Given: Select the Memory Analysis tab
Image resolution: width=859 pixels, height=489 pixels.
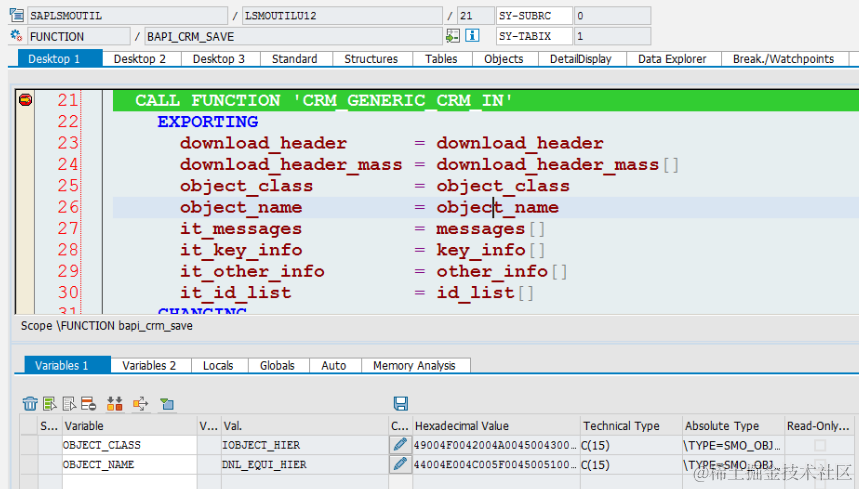Looking at the screenshot, I should pos(414,365).
